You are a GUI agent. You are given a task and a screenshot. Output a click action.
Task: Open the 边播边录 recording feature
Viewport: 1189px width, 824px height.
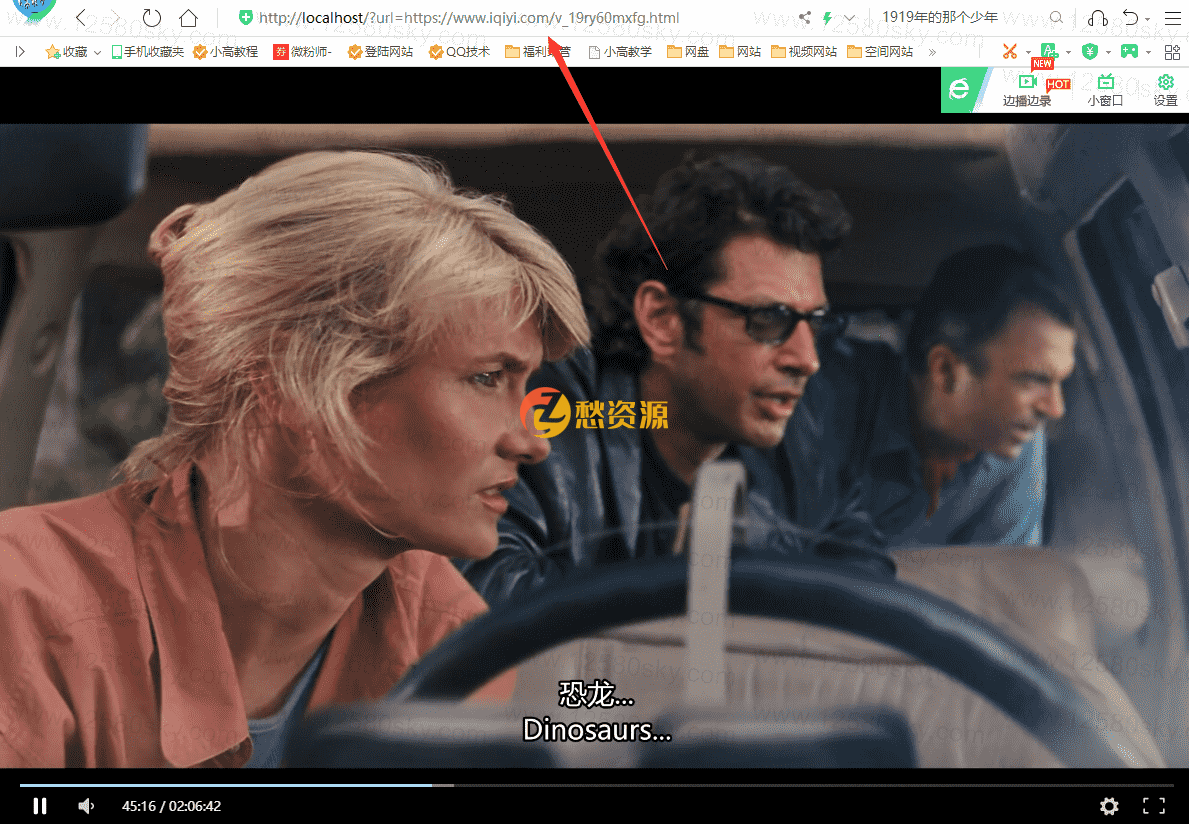(x=1027, y=90)
